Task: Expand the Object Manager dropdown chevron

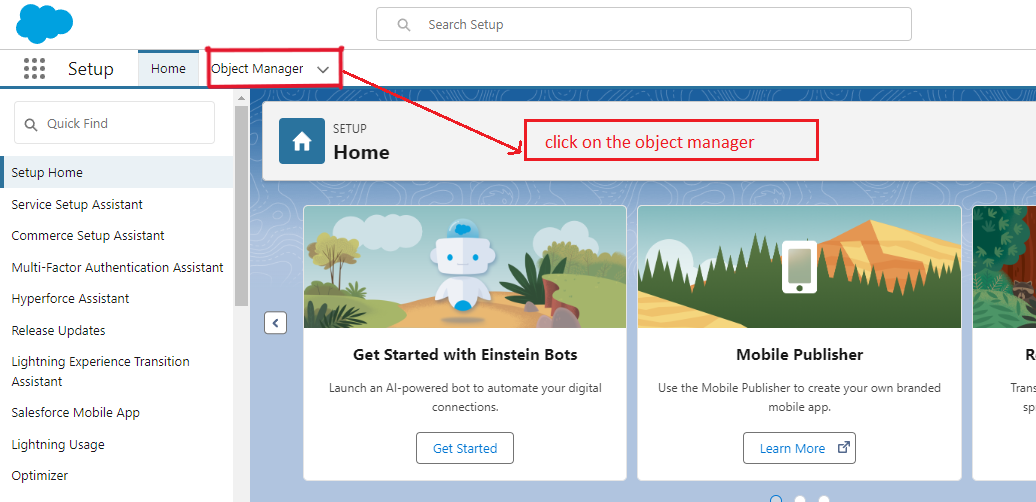Action: point(323,69)
